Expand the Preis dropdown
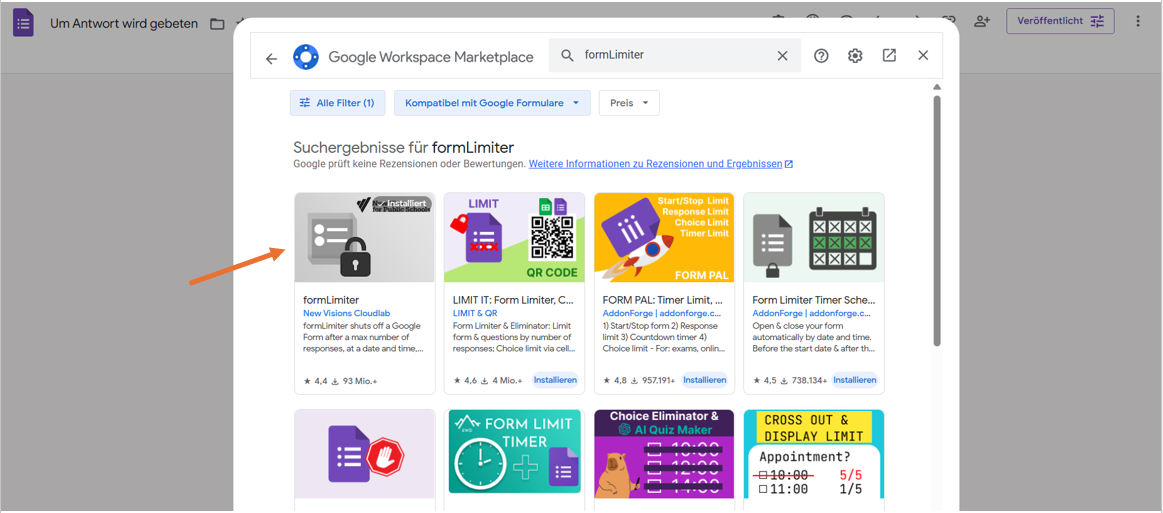The image size is (1163, 513). click(x=629, y=103)
